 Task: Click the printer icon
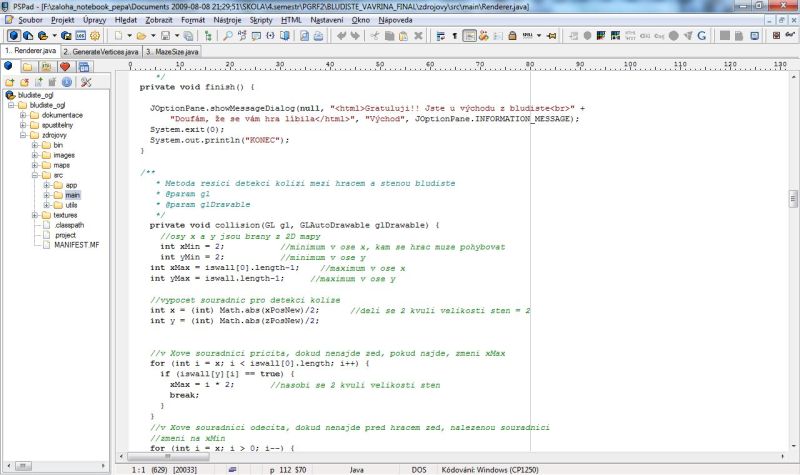[x=318, y=36]
